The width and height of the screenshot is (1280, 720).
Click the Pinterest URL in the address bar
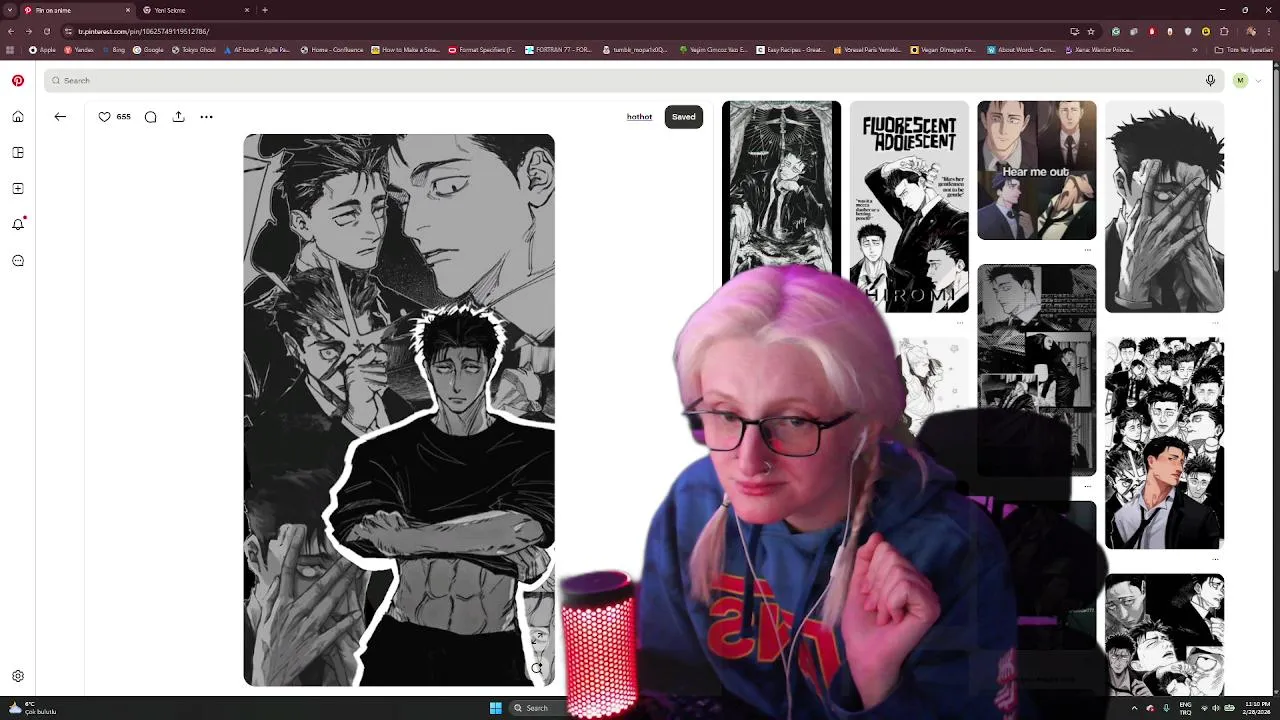pos(144,31)
